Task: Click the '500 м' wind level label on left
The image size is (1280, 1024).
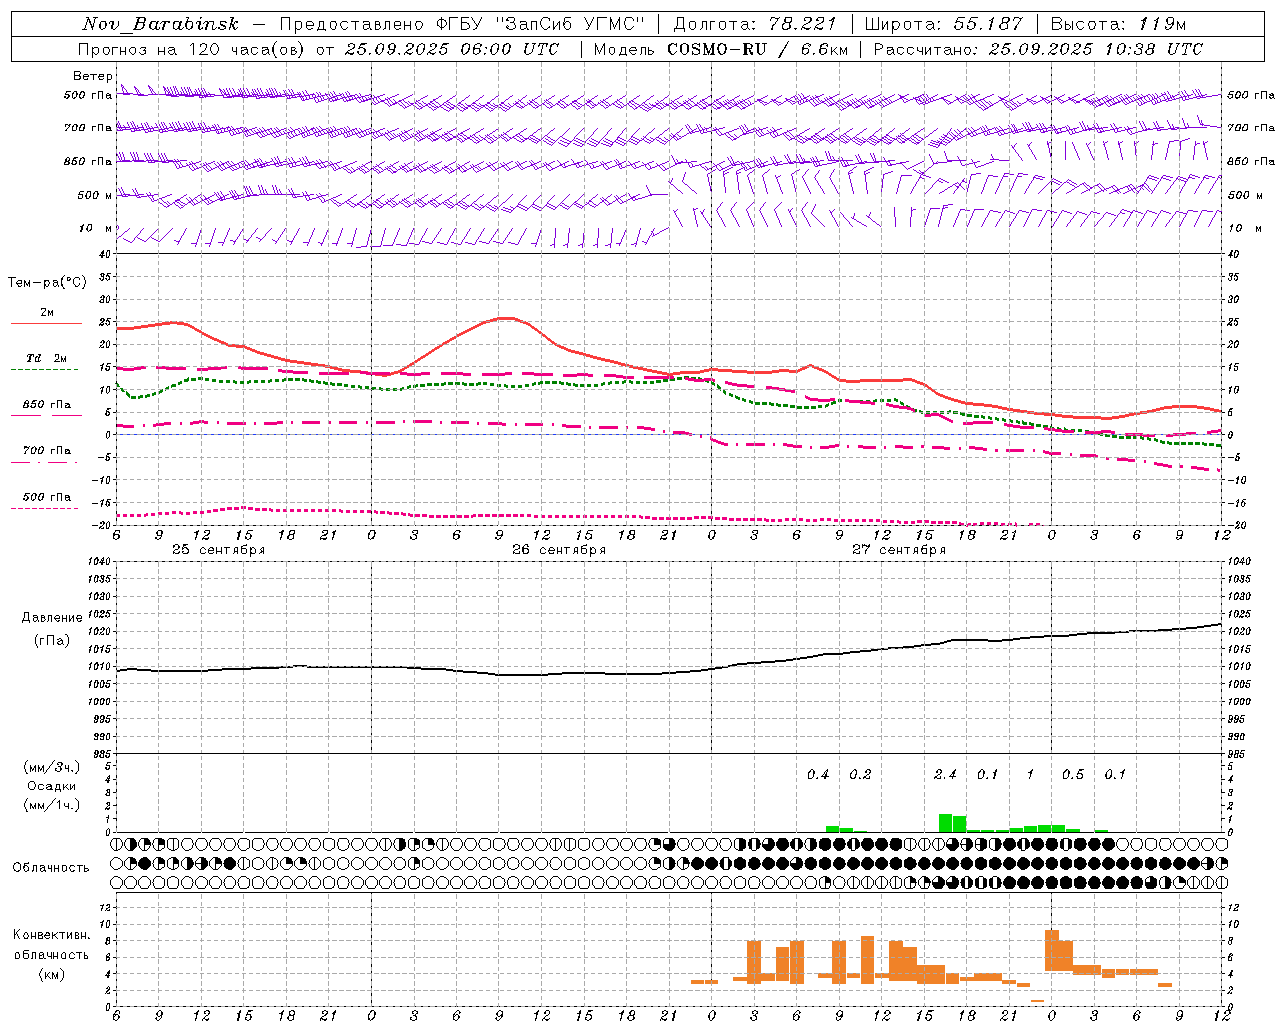Action: click(x=95, y=195)
